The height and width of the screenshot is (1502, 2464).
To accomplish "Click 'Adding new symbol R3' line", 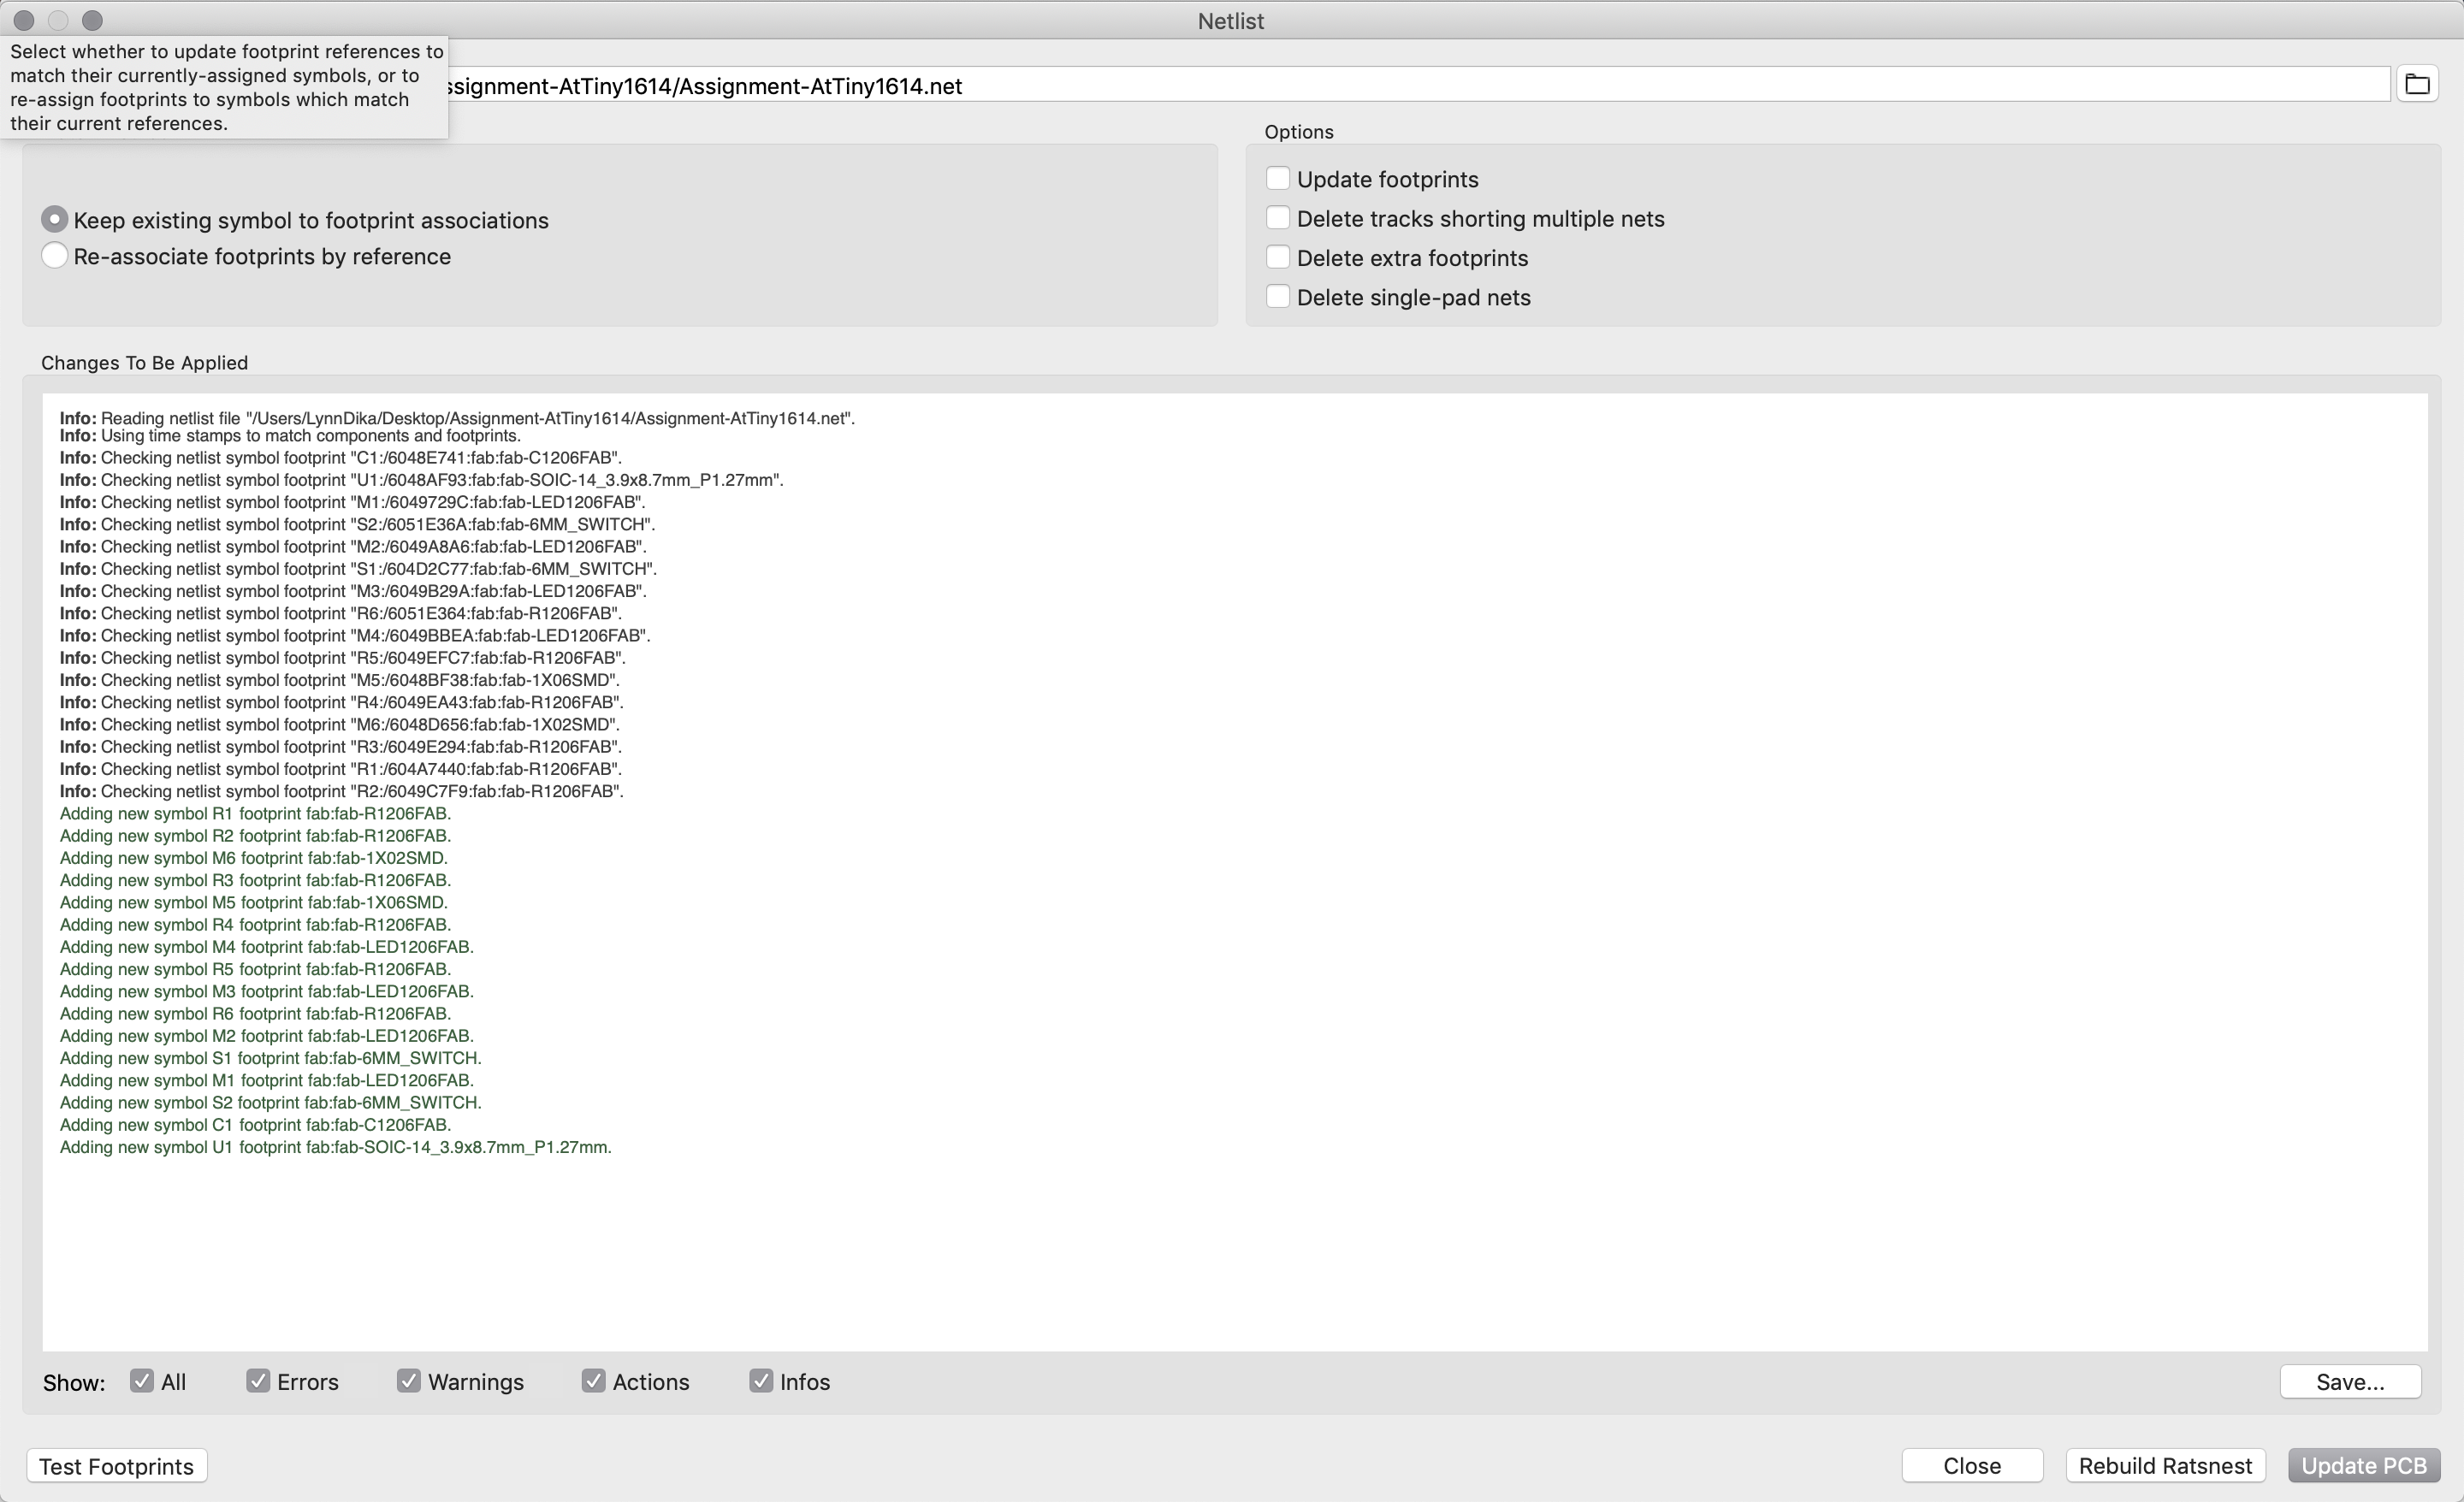I will click(x=255, y=880).
